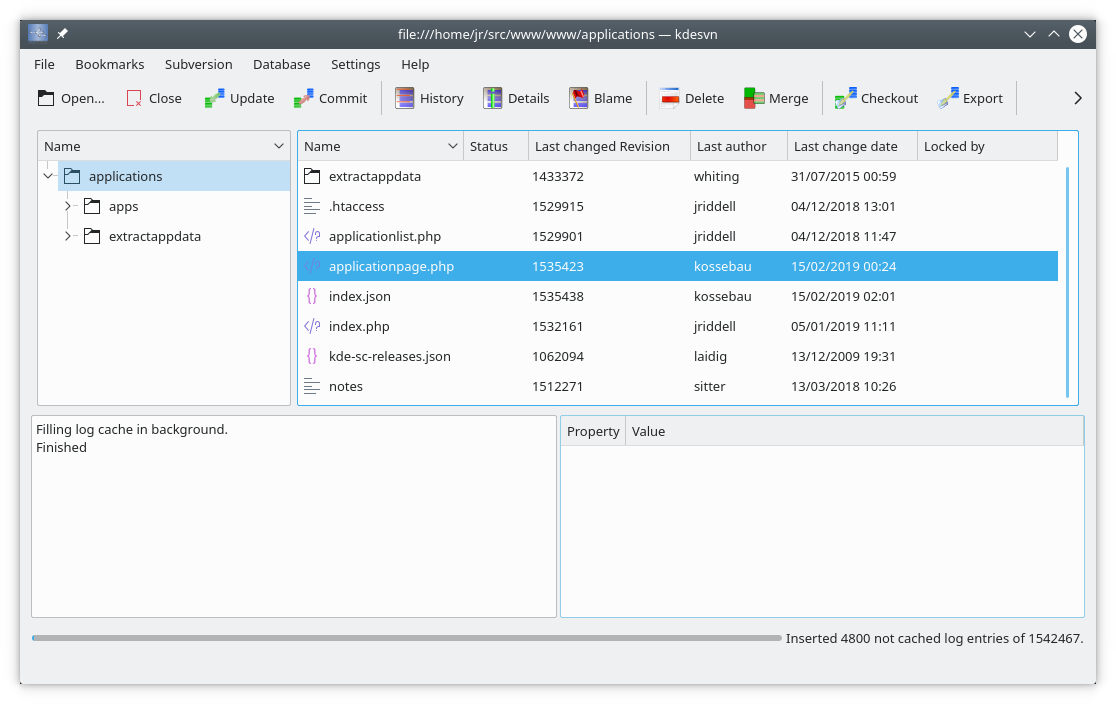Expand the apps folder in the tree
Viewport: 1116px width, 704px height.
tap(68, 207)
